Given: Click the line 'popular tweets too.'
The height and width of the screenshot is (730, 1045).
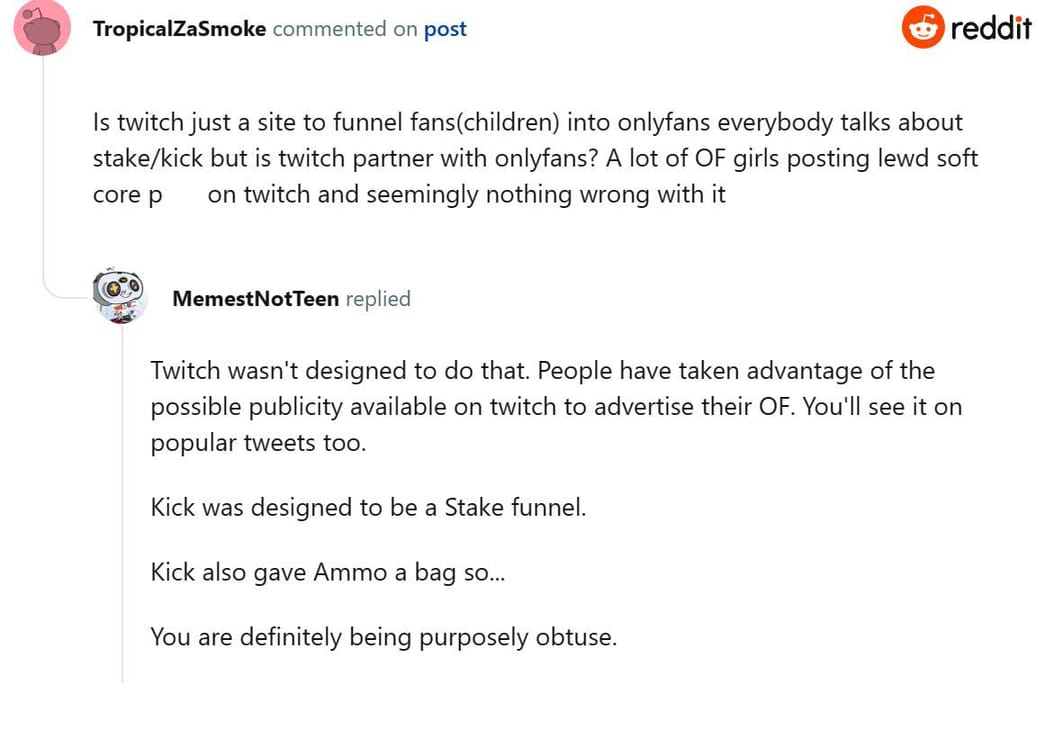Looking at the screenshot, I should (x=258, y=442).
